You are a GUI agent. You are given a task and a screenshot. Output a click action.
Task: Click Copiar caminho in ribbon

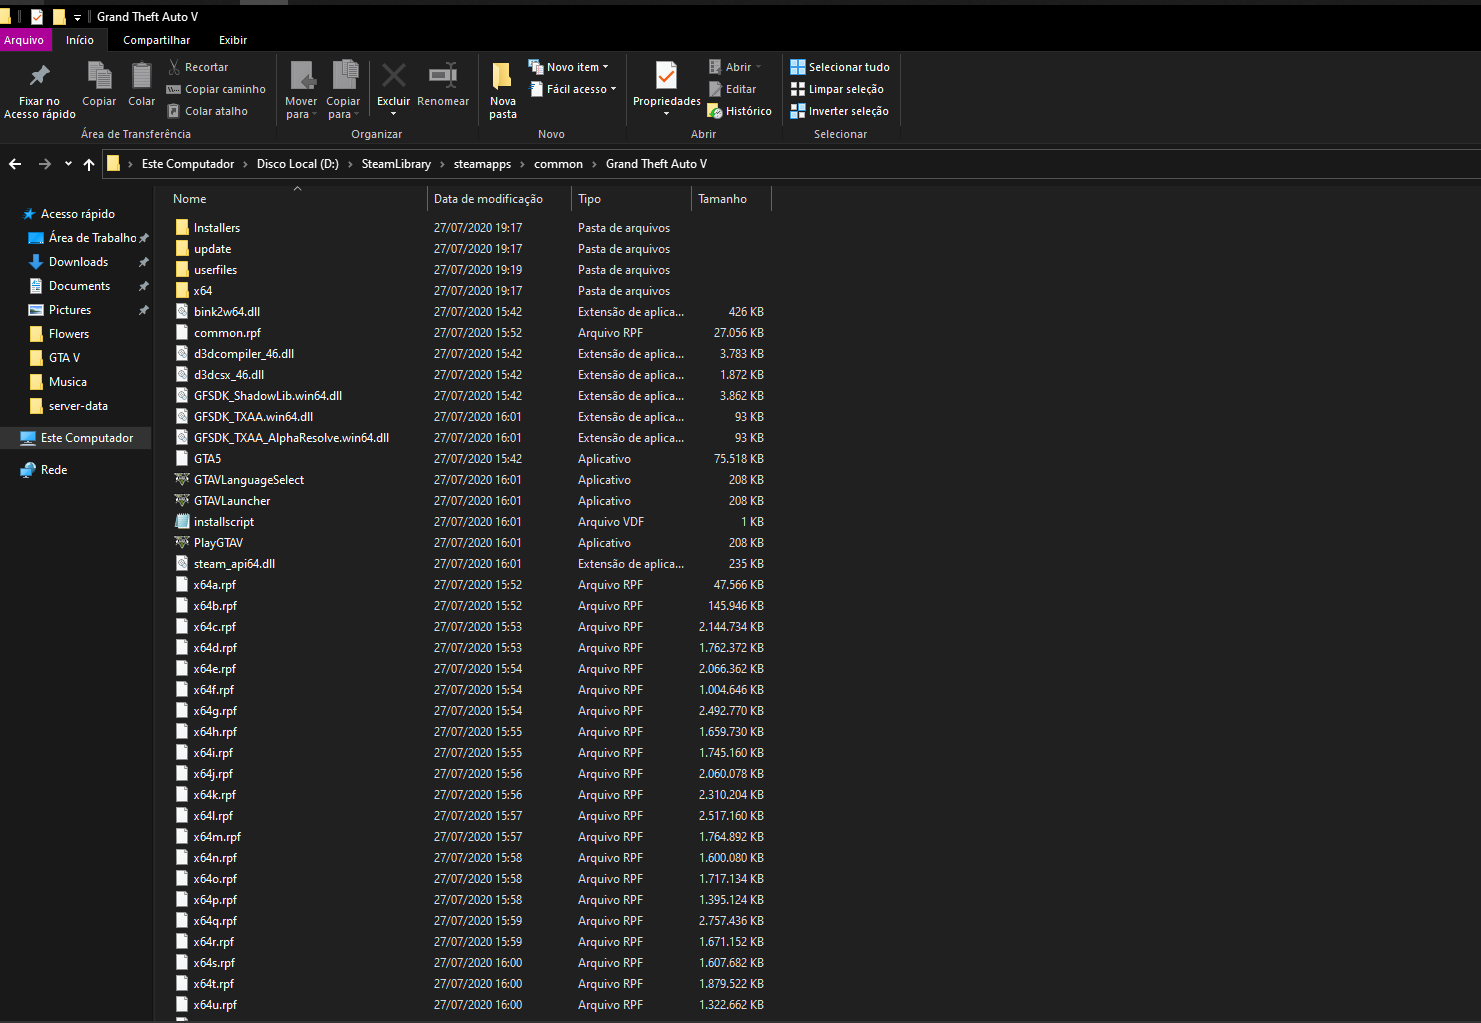216,89
